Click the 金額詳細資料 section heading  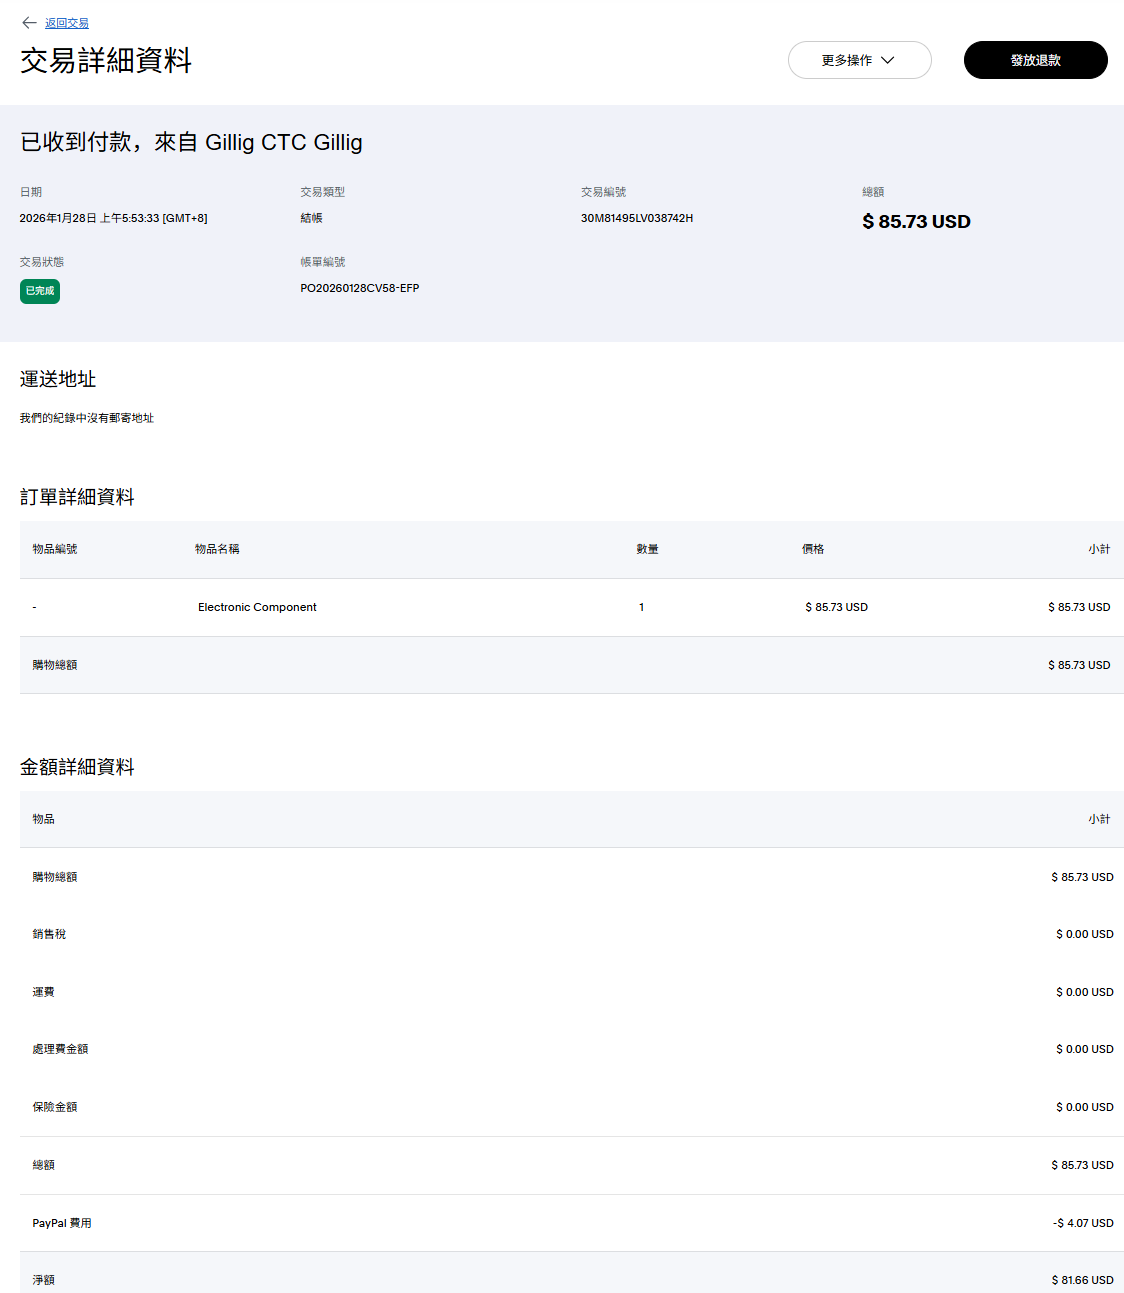(77, 767)
